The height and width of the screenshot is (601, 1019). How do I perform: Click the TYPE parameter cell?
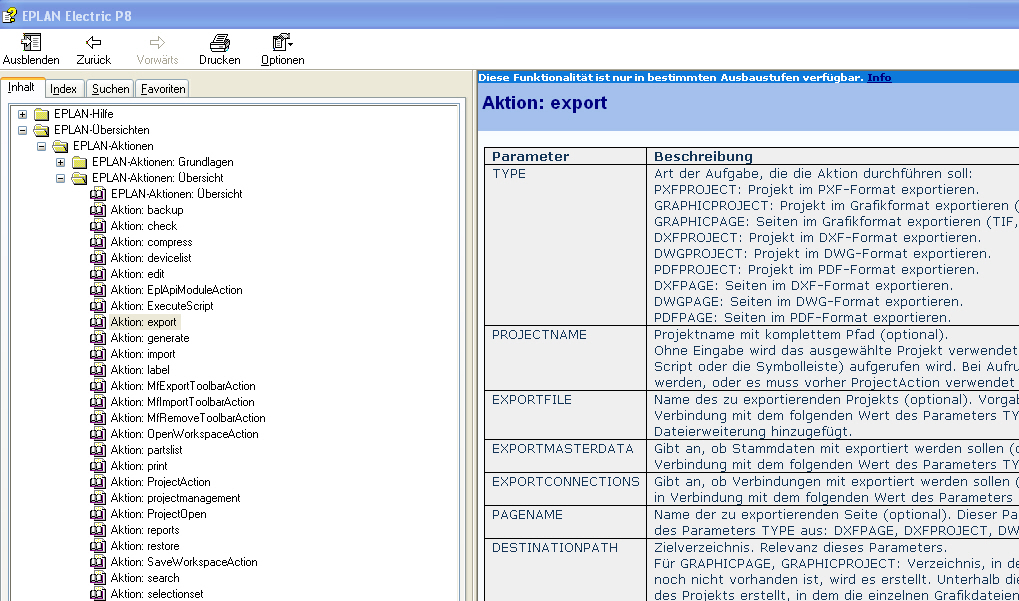coord(565,245)
